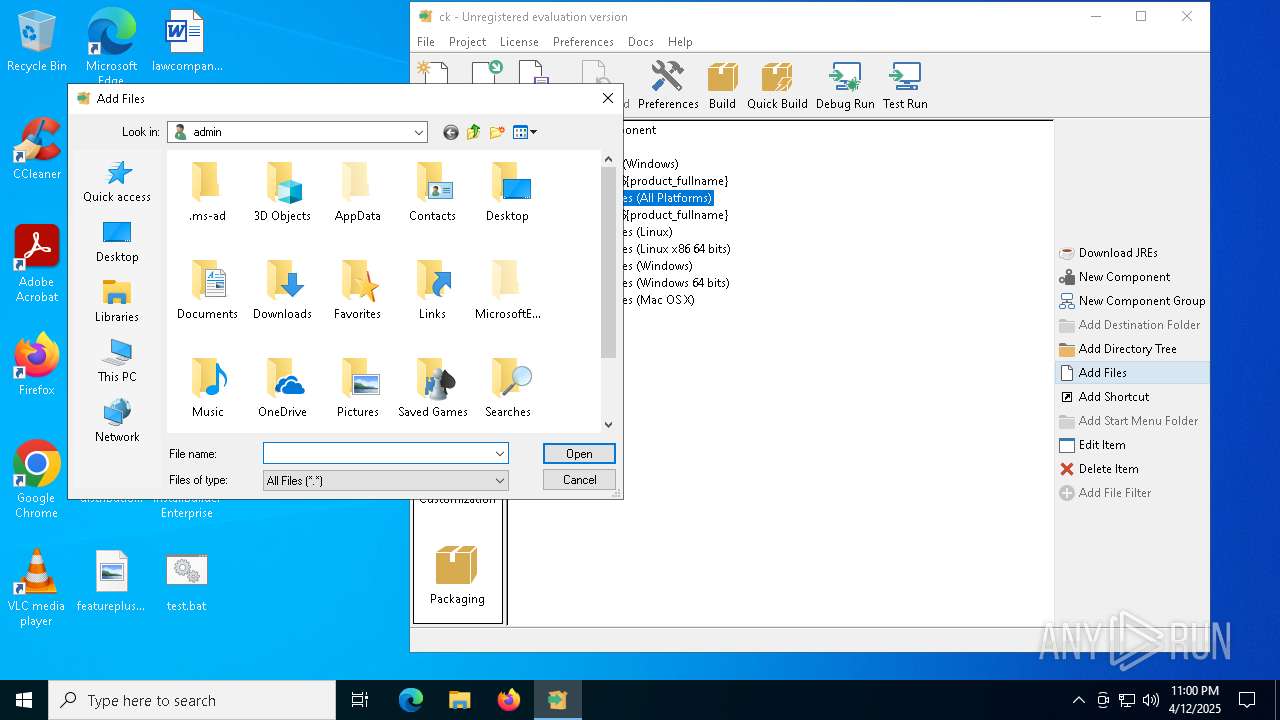Screen dimensions: 1280x720
Task: Click the file list scroll down arrow
Action: pos(608,424)
